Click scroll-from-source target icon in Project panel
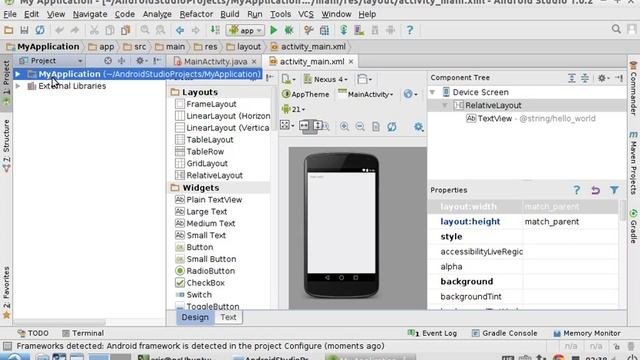Screen dimensions: 640x360 pos(108,61)
